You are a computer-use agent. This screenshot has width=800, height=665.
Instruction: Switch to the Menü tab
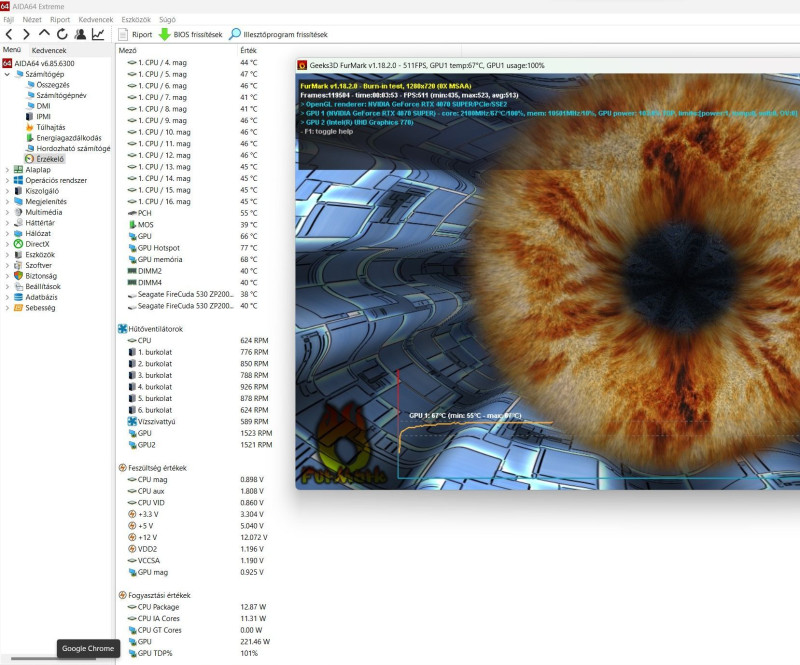click(12, 50)
